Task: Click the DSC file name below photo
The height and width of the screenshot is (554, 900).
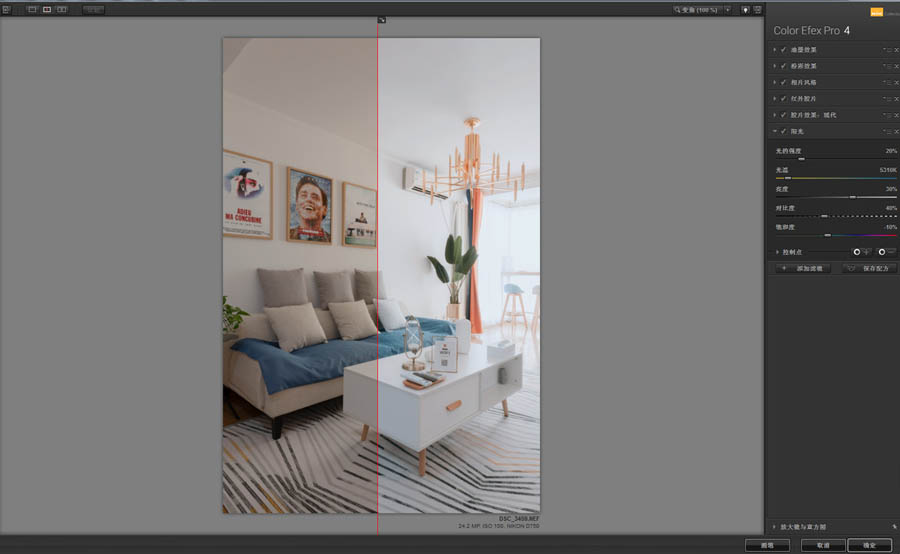Action: point(519,519)
